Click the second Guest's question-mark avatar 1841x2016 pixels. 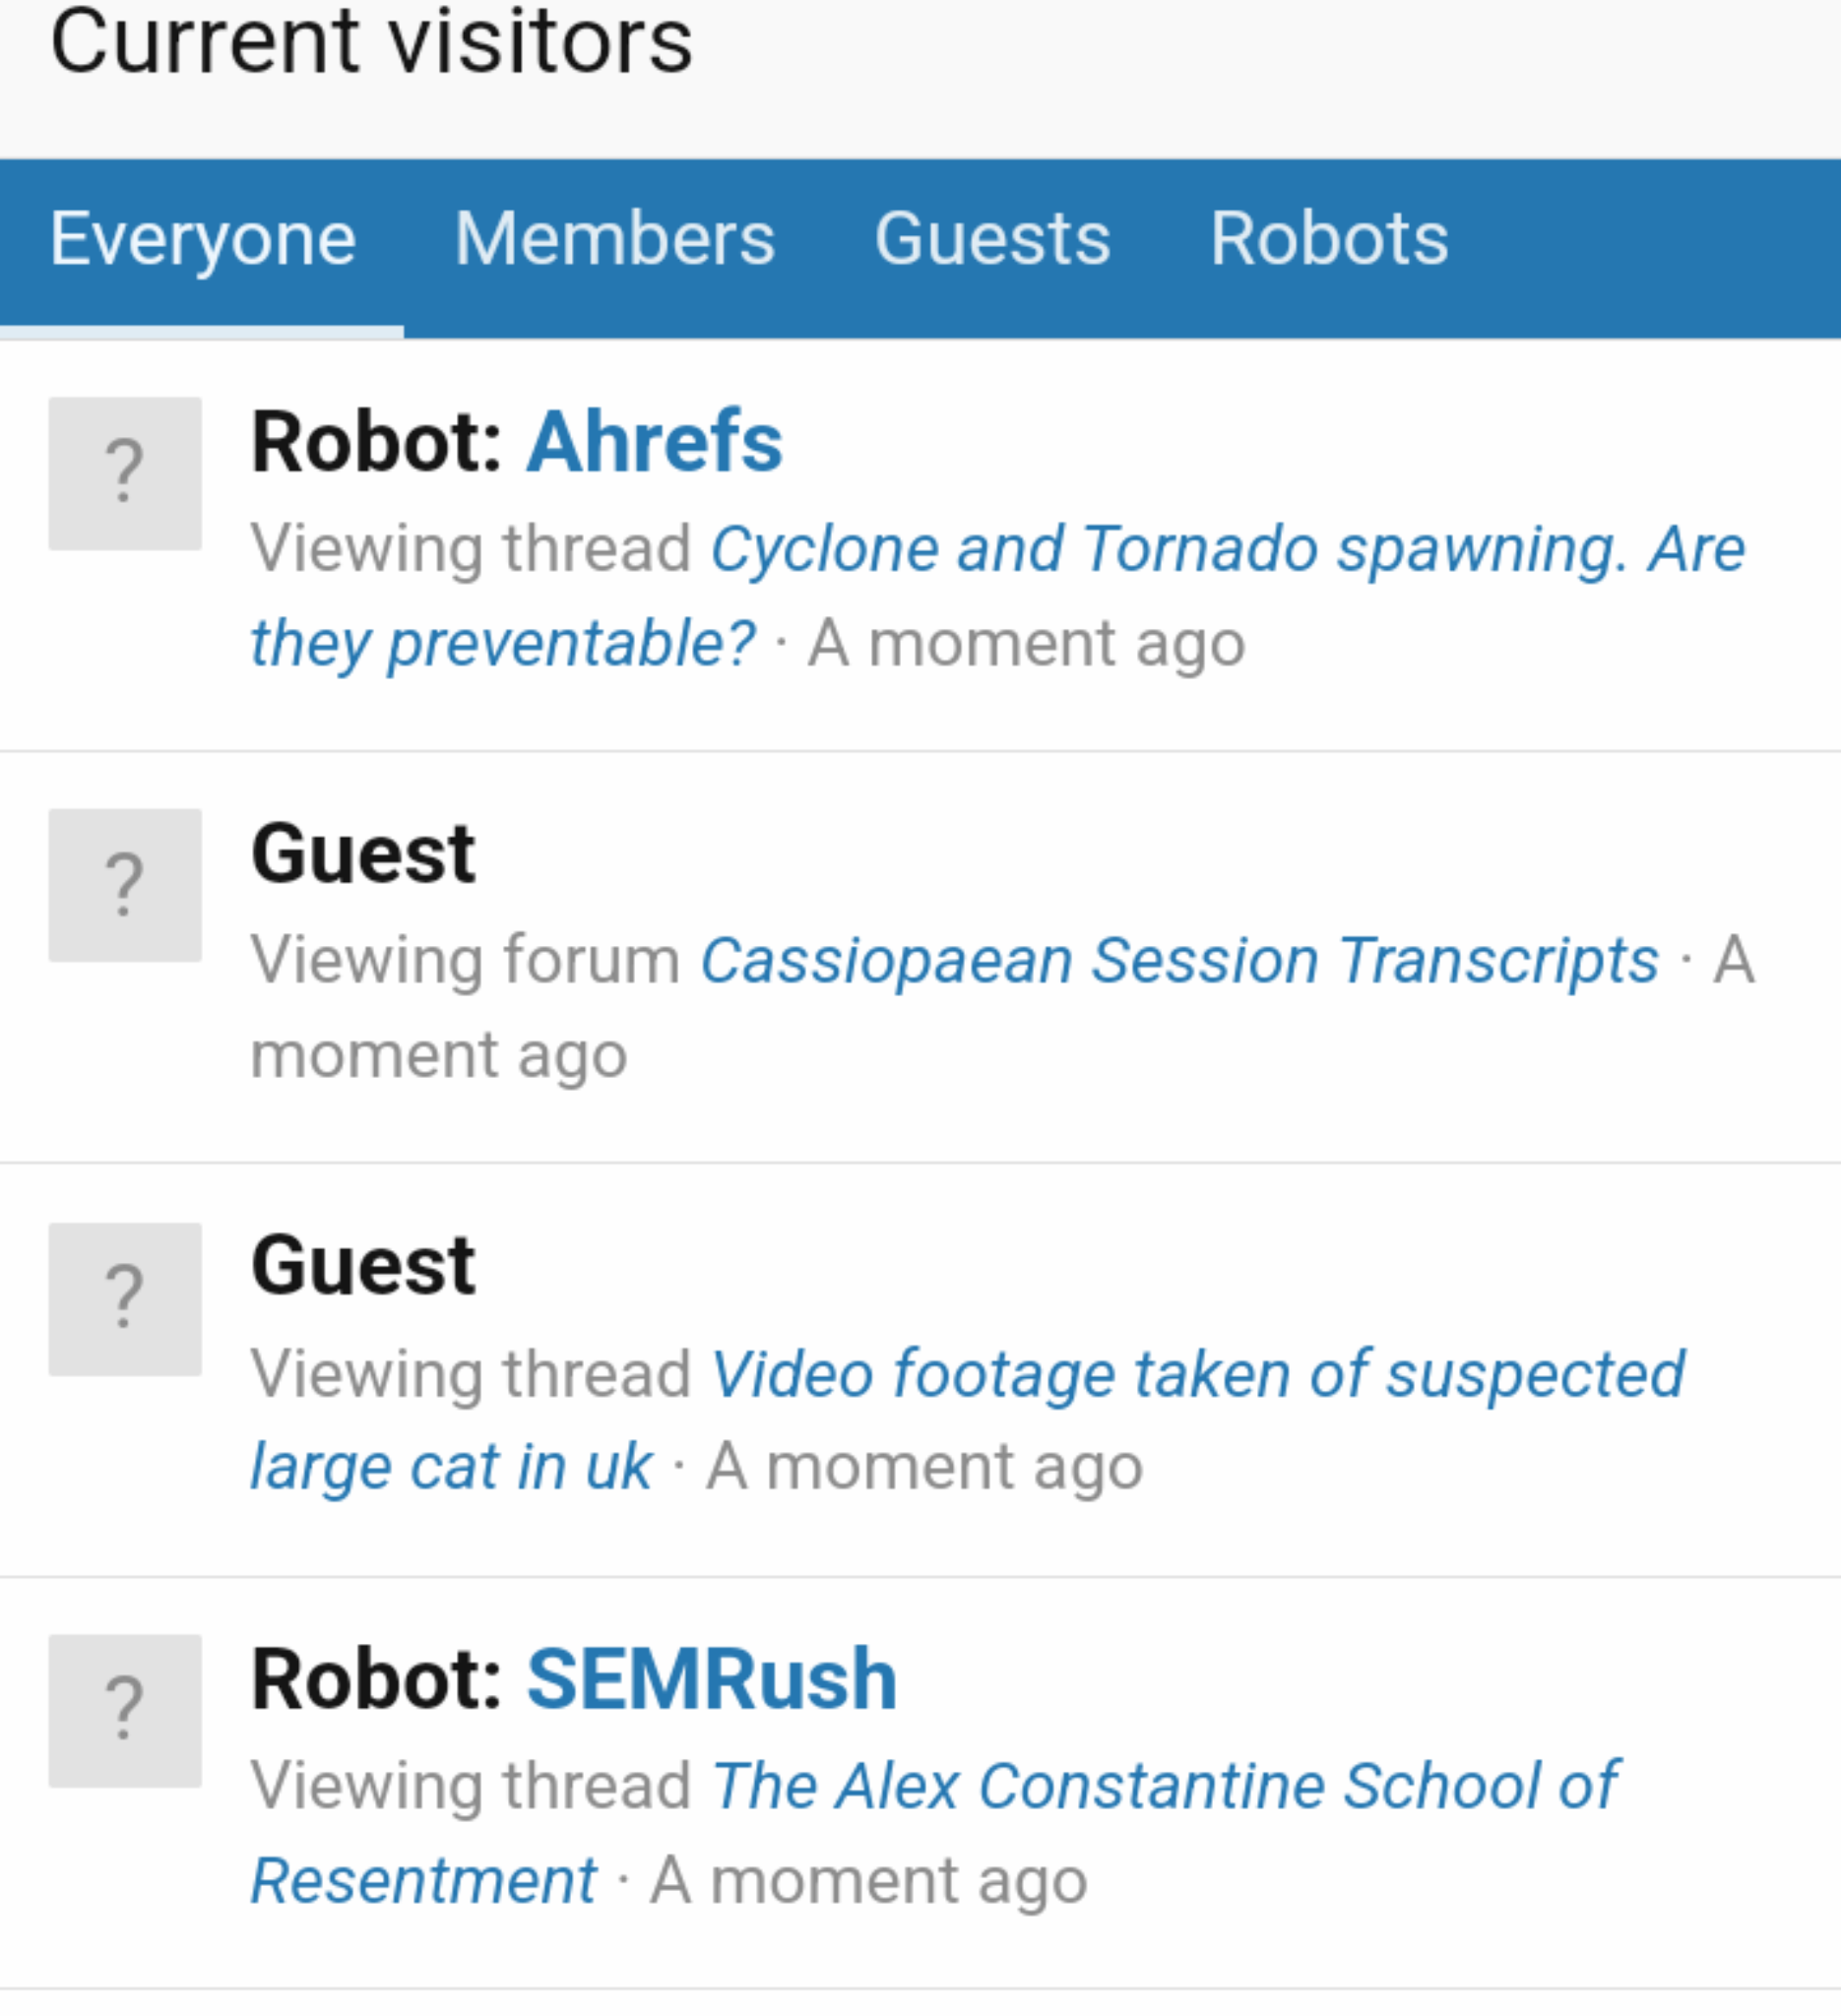click(x=125, y=1299)
